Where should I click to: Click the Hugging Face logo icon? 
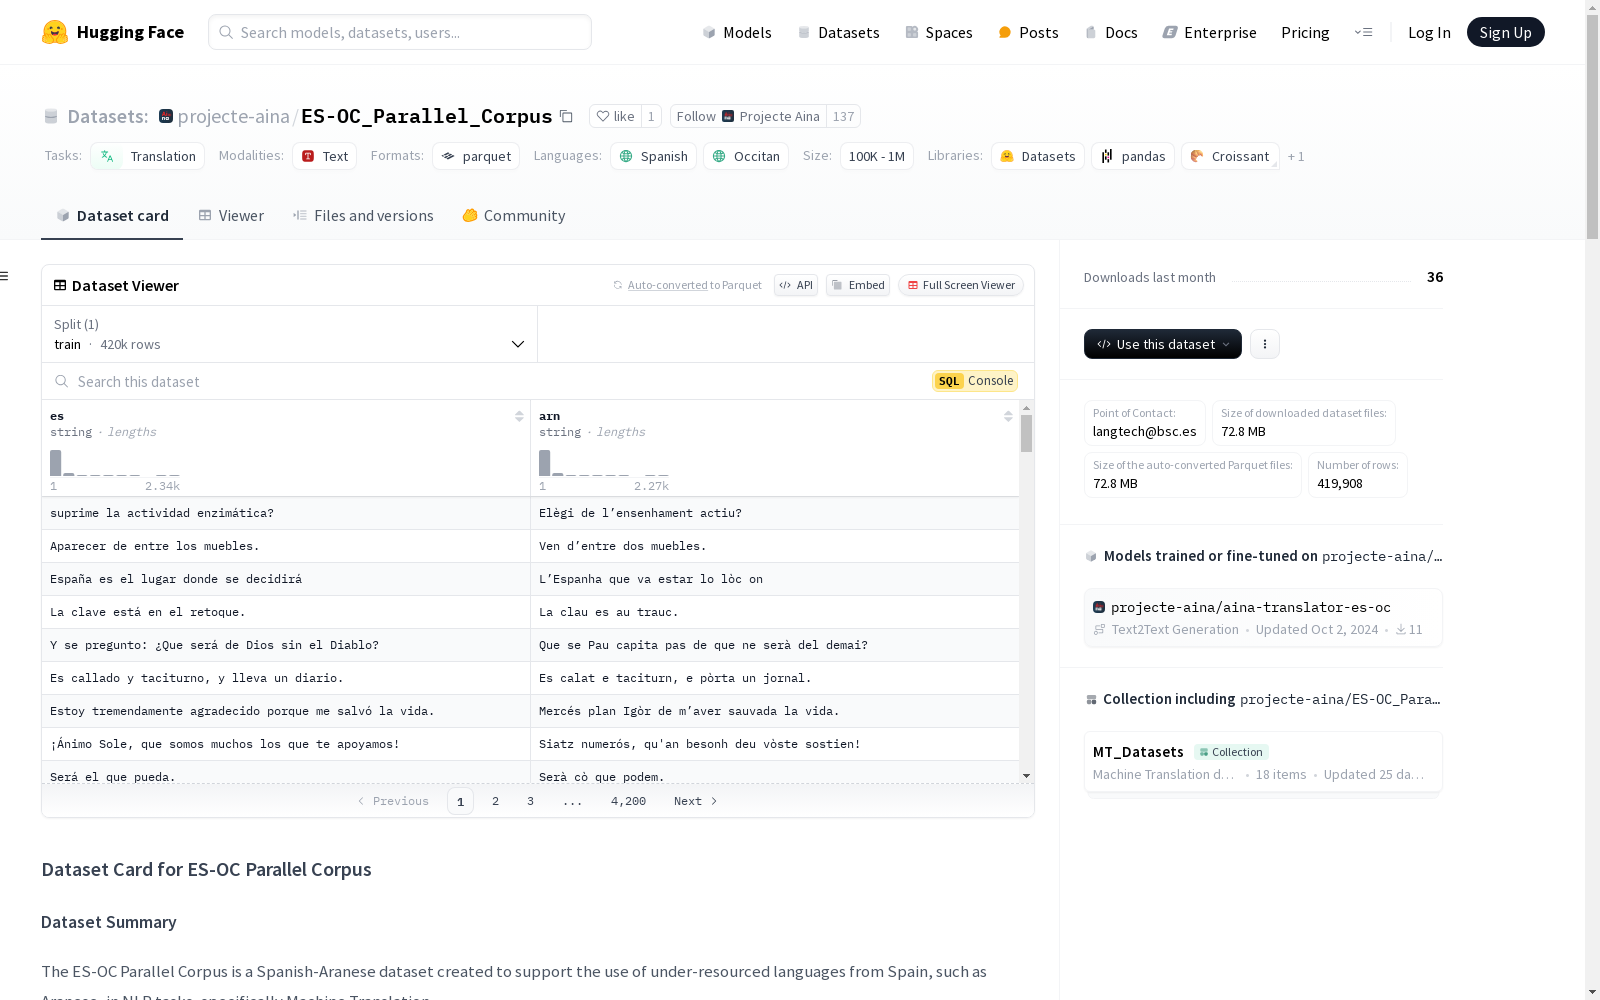[55, 32]
